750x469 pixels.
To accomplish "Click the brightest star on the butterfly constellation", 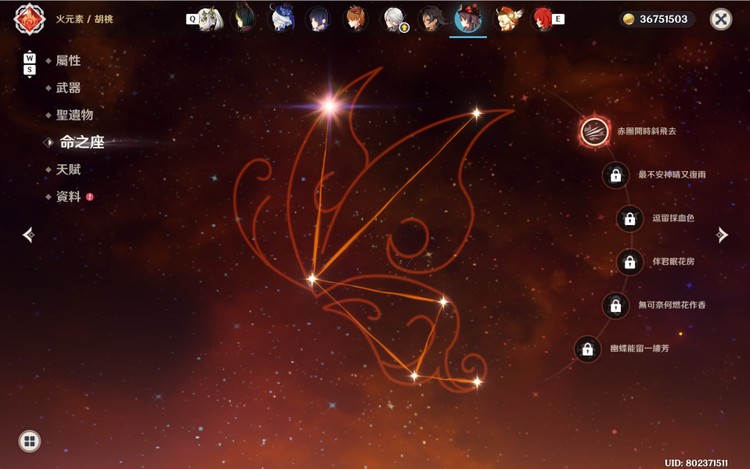I will [x=330, y=105].
